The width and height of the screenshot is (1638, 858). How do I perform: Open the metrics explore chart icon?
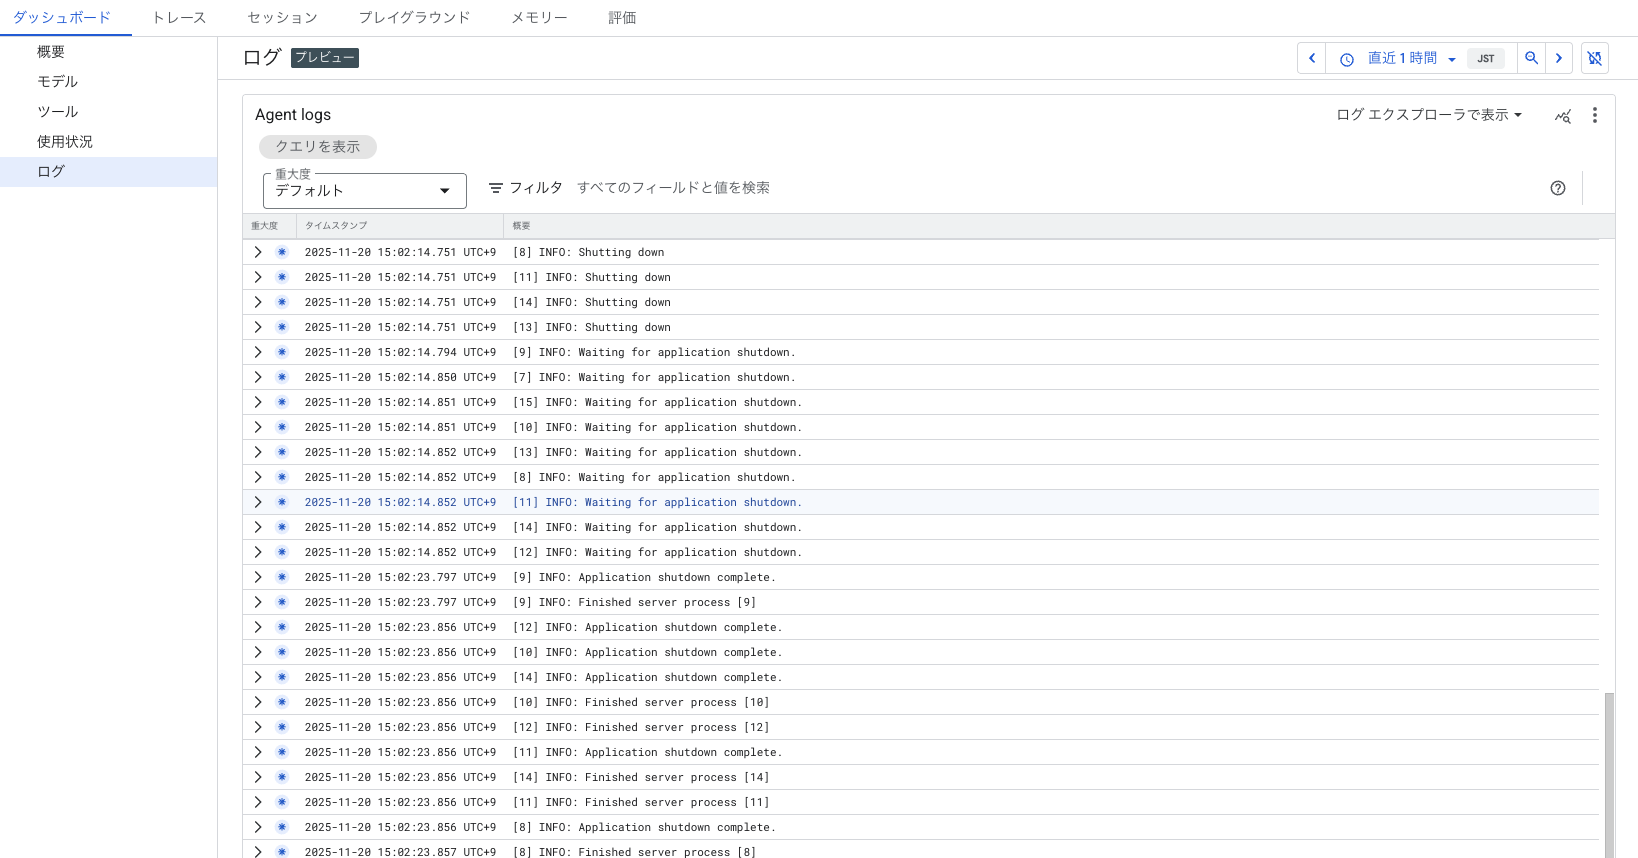(1563, 116)
